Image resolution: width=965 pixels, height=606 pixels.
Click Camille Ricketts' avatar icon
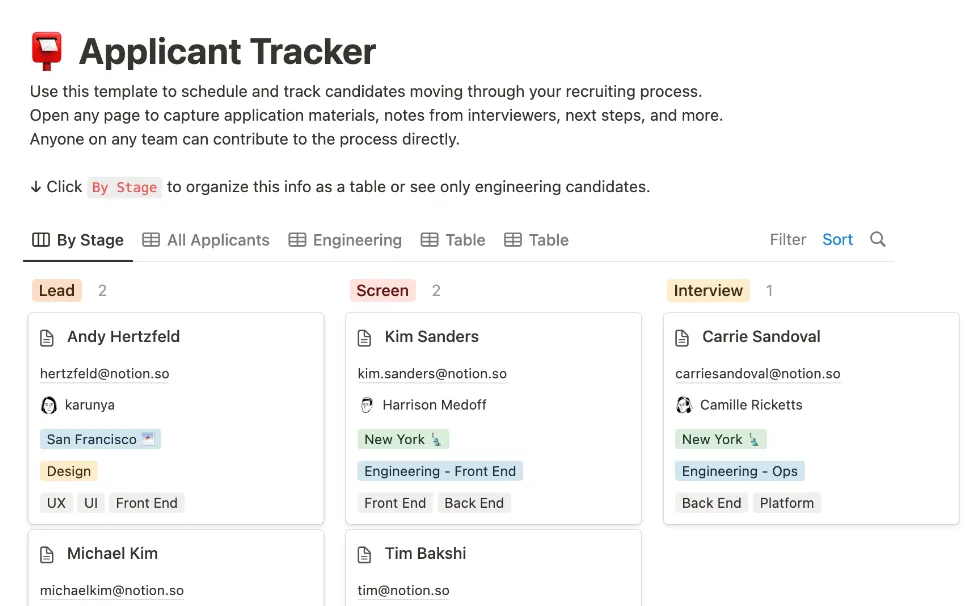[x=684, y=405]
